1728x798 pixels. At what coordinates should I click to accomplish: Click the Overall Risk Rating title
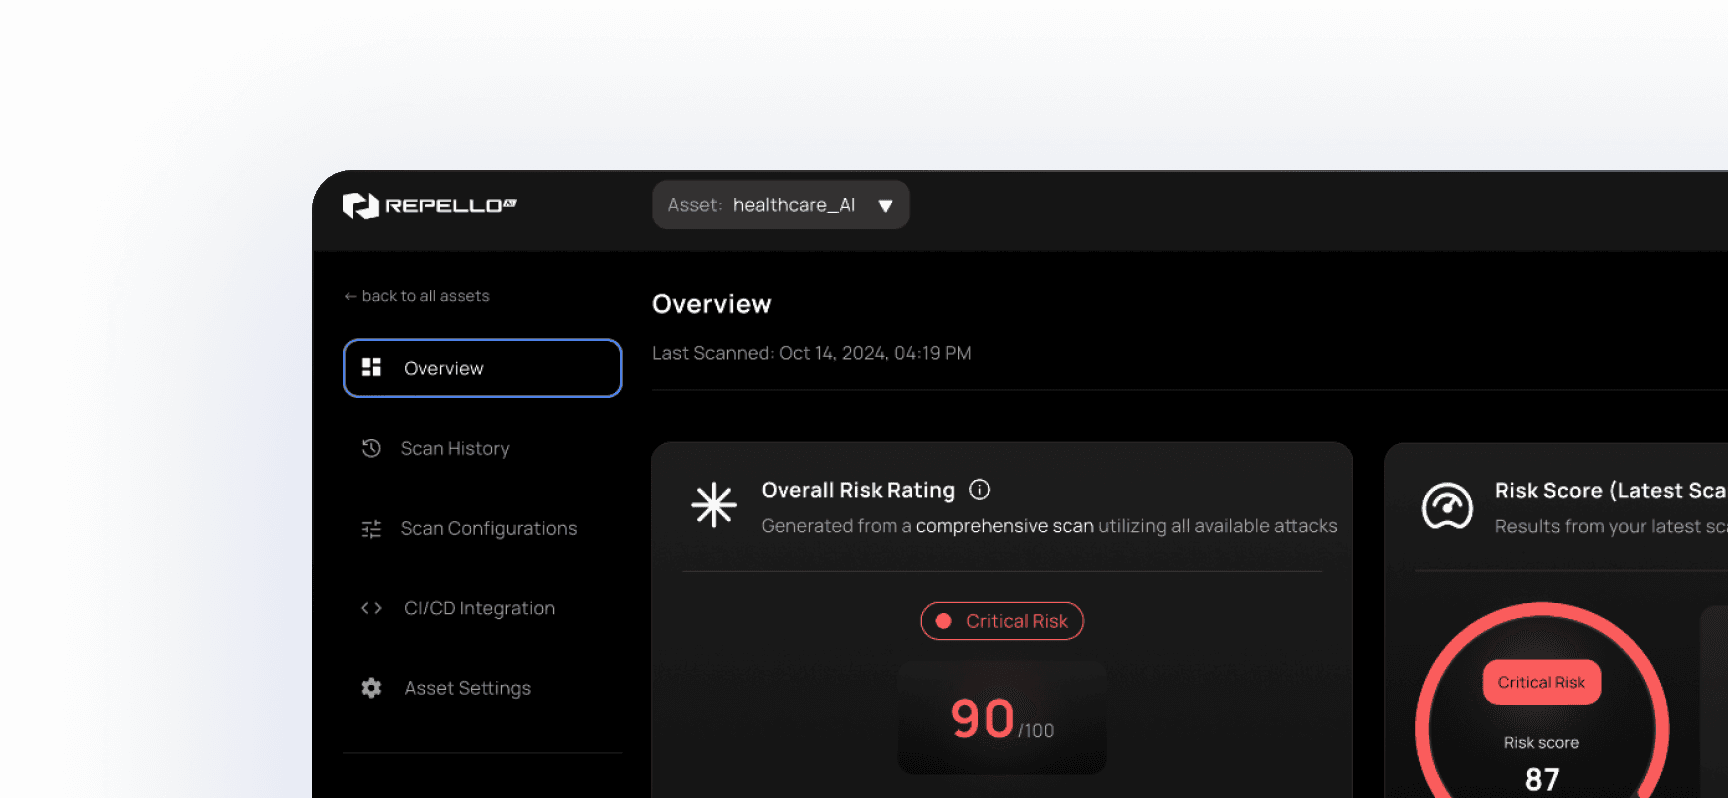click(858, 490)
